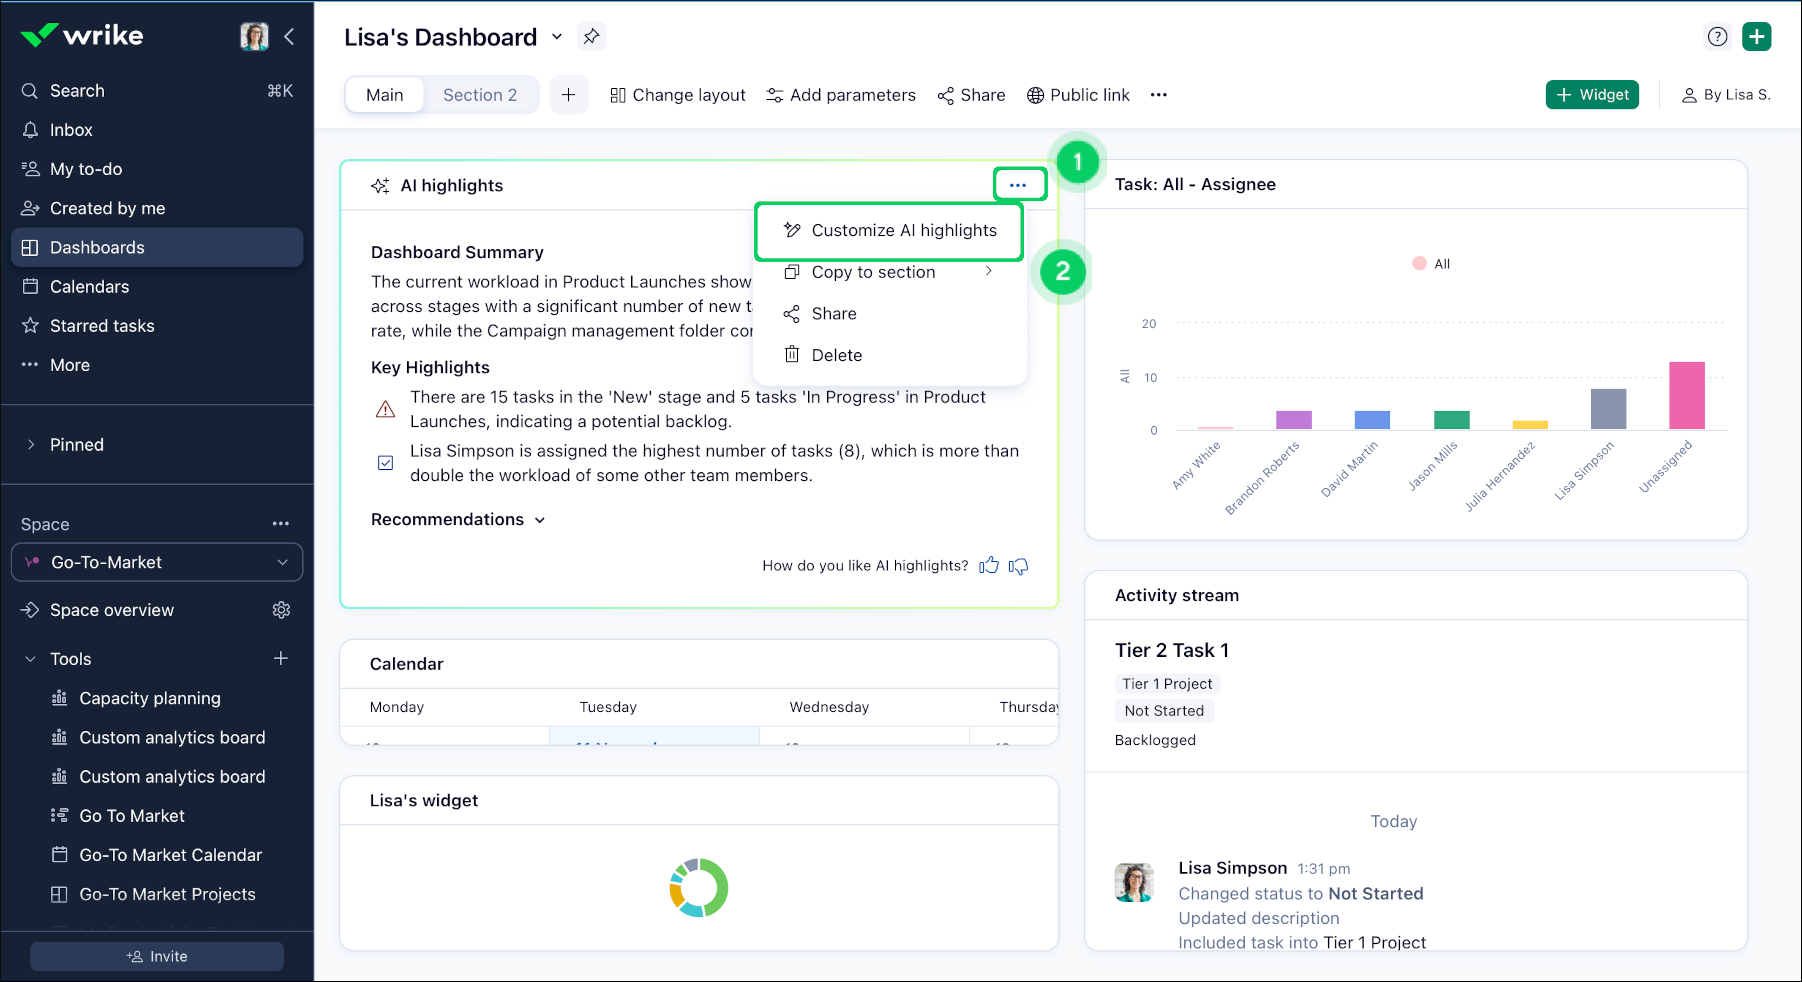Viewport: 1802px width, 982px height.
Task: Click the thumbs down feedback icon
Action: (x=1018, y=566)
